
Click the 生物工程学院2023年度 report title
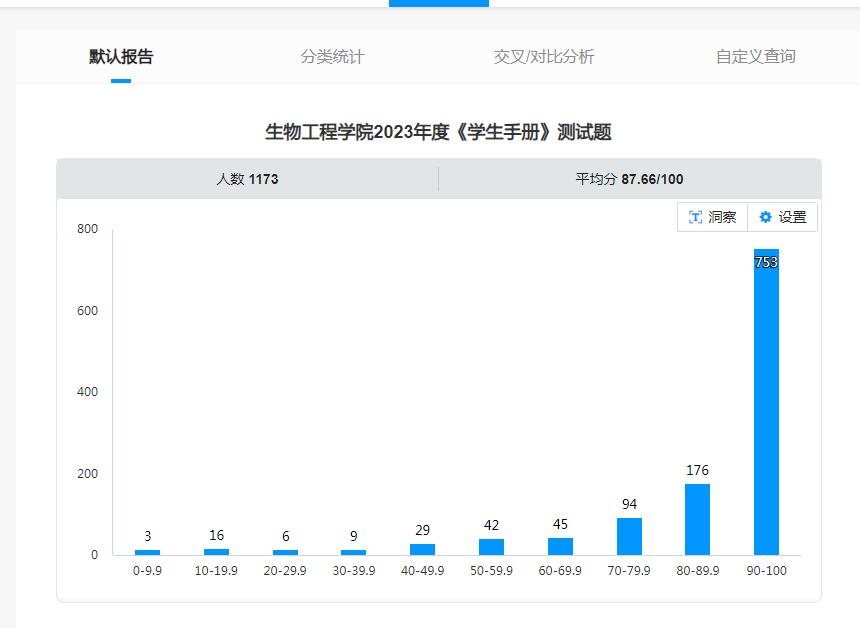tap(438, 132)
